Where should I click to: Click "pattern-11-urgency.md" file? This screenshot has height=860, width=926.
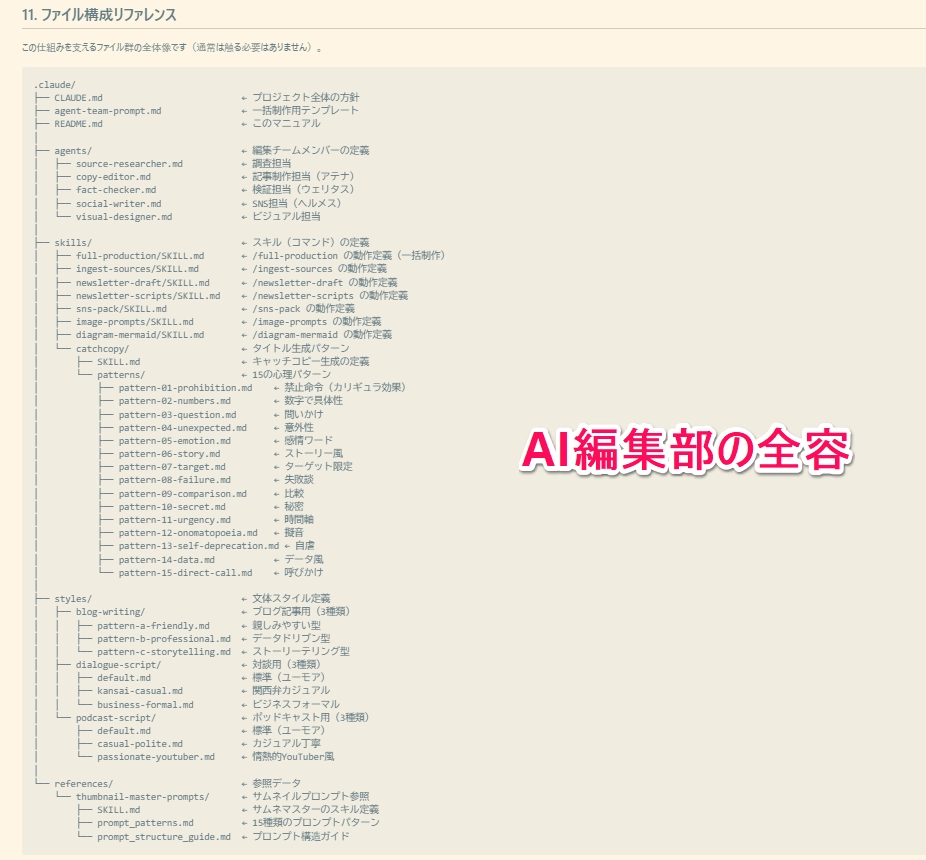tap(174, 520)
